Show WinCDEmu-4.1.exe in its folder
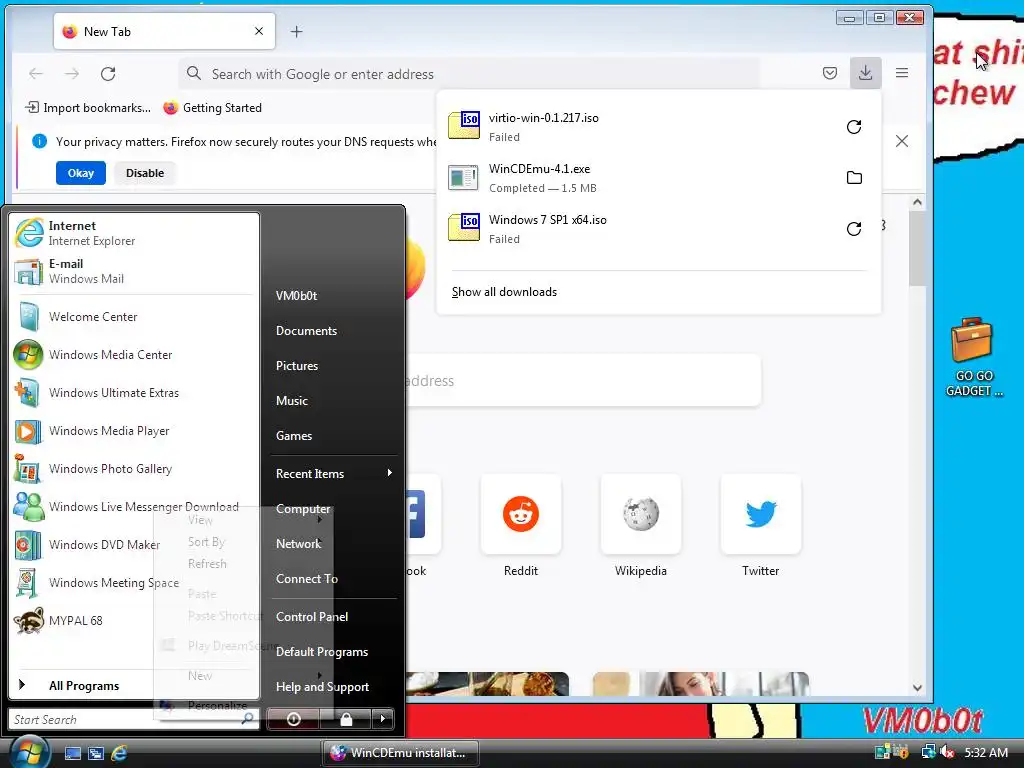1024x768 pixels. point(854,178)
